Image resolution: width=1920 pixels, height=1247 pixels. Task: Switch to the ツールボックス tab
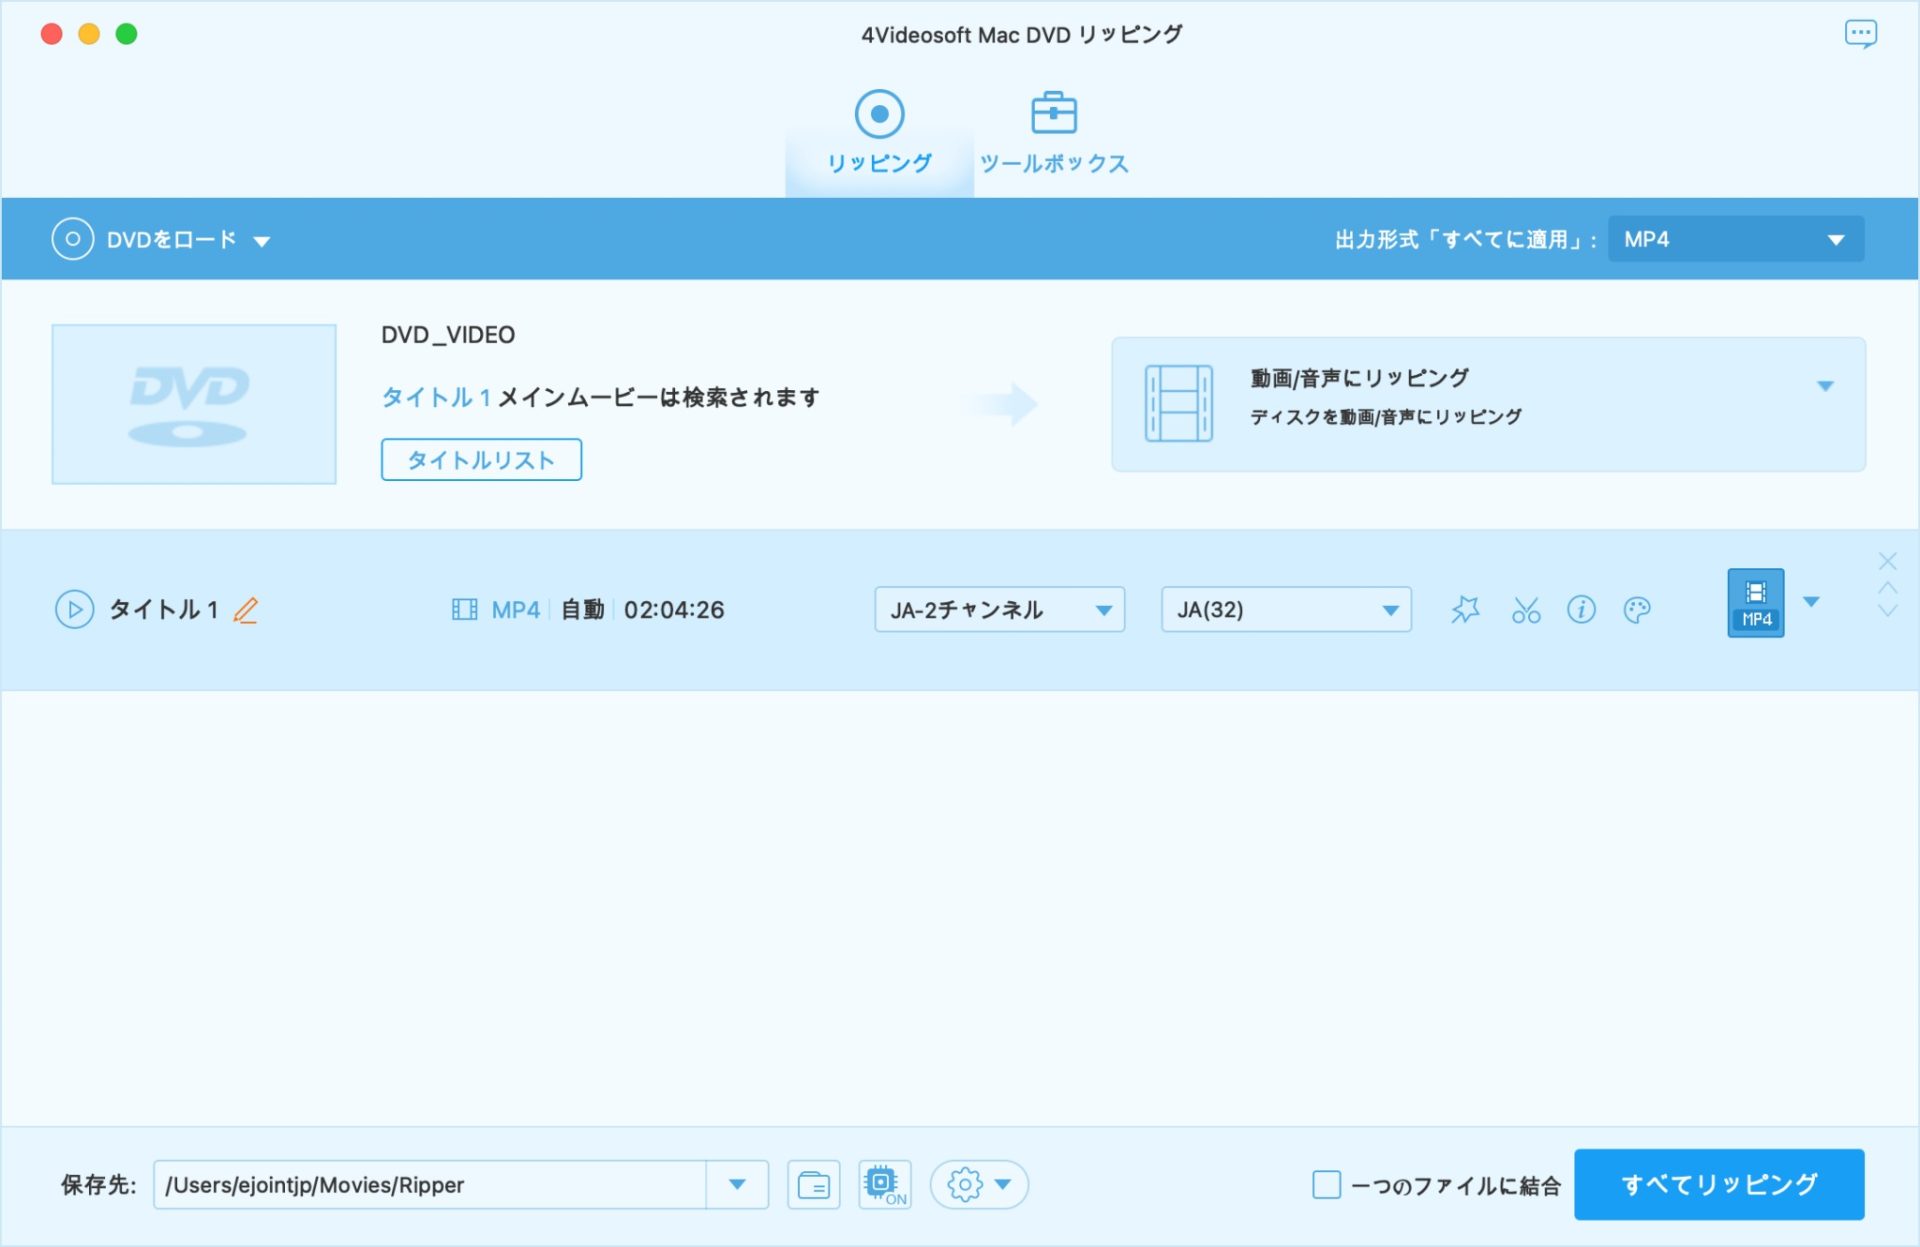pyautogui.click(x=1053, y=130)
